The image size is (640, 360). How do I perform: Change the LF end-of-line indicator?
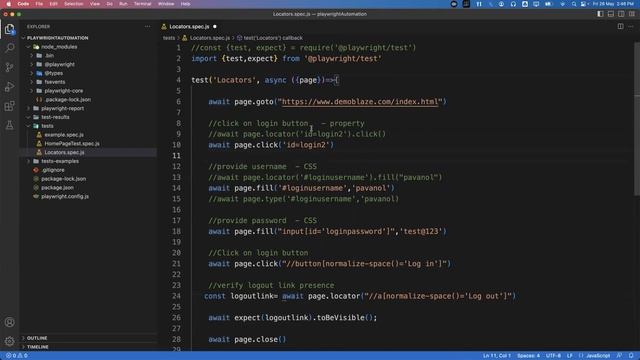pos(569,356)
